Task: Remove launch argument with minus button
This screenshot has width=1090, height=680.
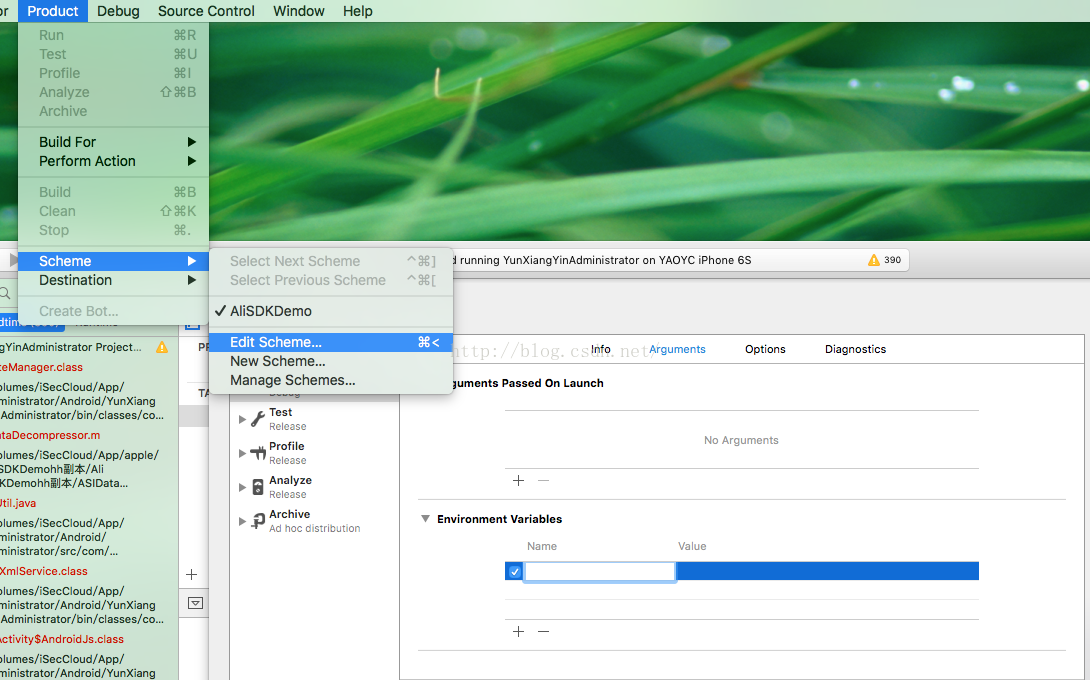Action: click(544, 480)
